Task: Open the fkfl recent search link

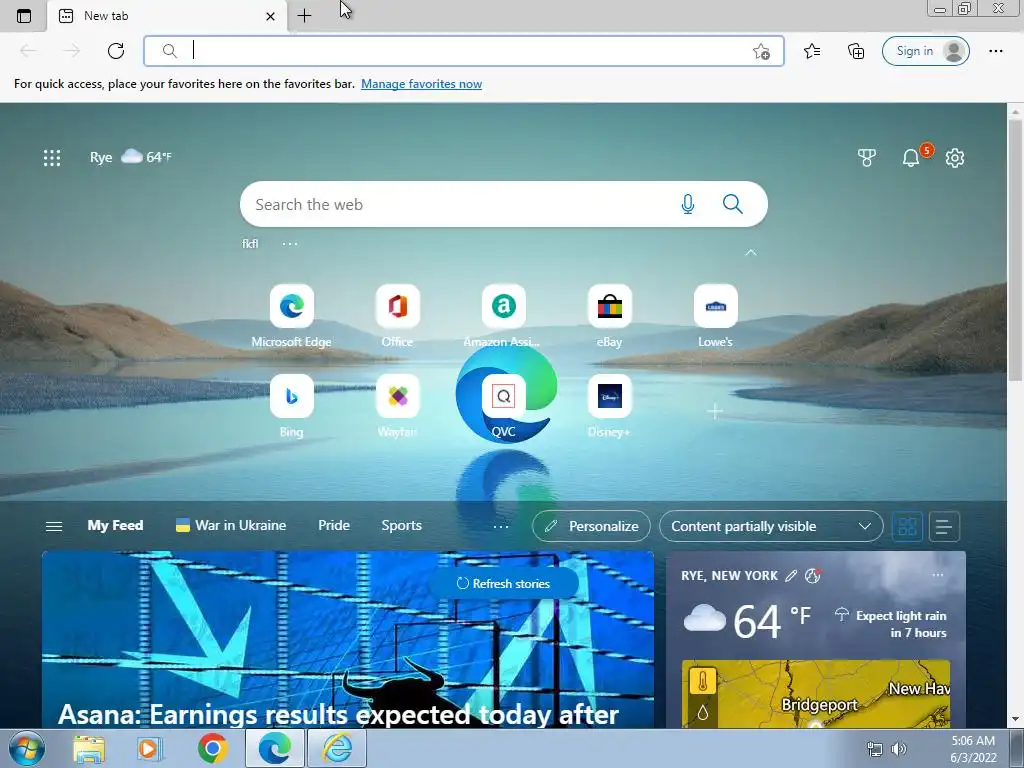Action: click(250, 244)
